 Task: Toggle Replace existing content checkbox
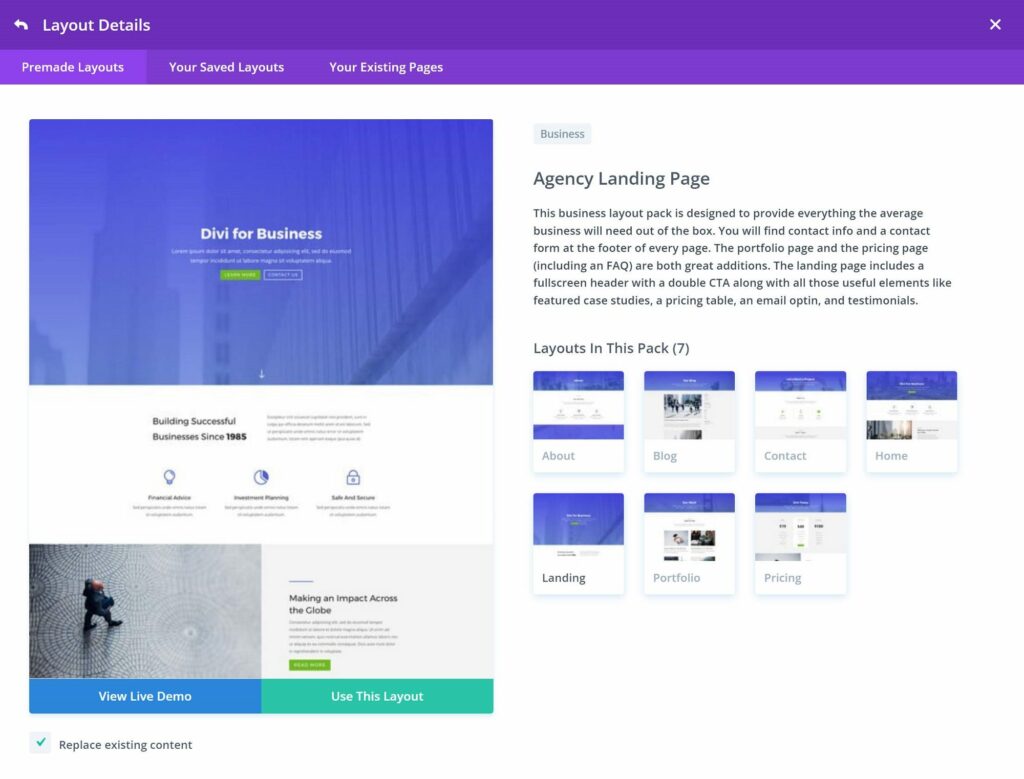coord(40,743)
